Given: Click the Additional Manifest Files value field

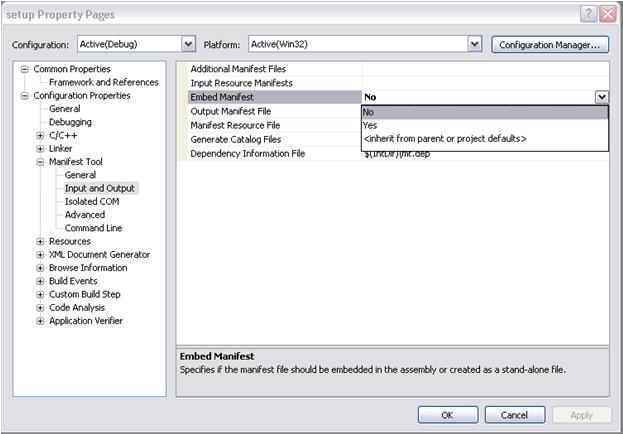Looking at the screenshot, I should [485, 68].
